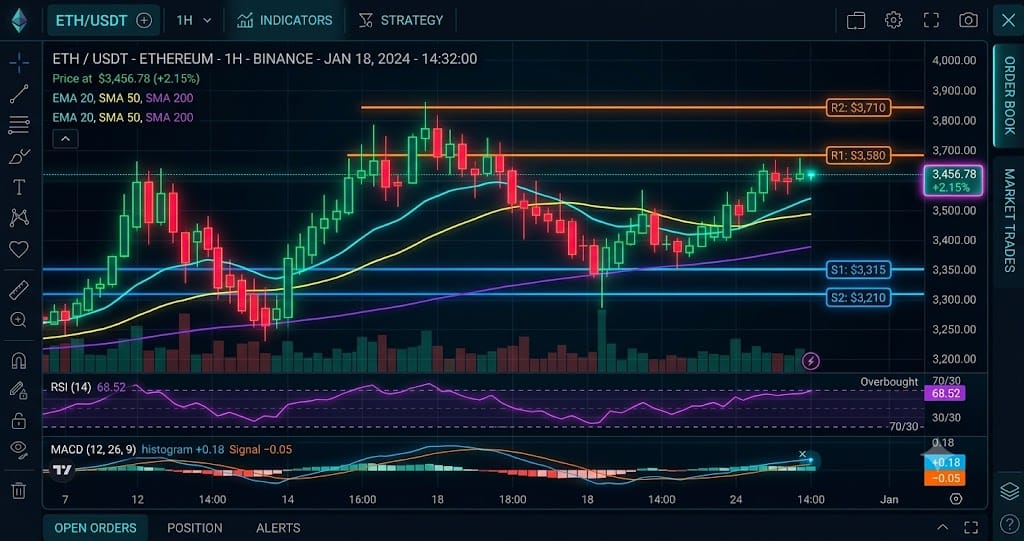This screenshot has width=1024, height=541.
Task: Click the Overbought label in RSI pane
Action: coord(889,382)
